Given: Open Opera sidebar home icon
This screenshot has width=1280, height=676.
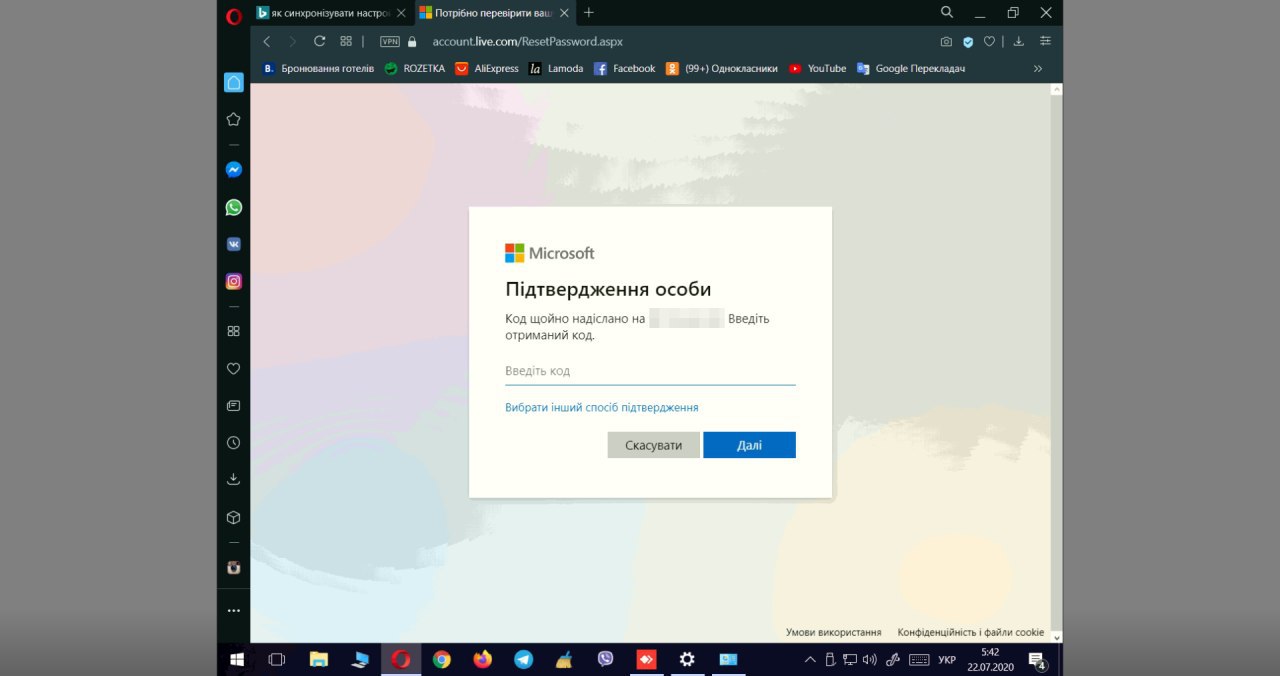Looking at the screenshot, I should (233, 82).
